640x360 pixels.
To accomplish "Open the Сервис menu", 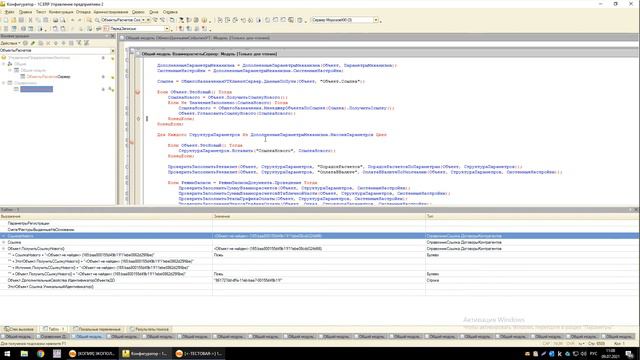I will pyautogui.click(x=138, y=12).
